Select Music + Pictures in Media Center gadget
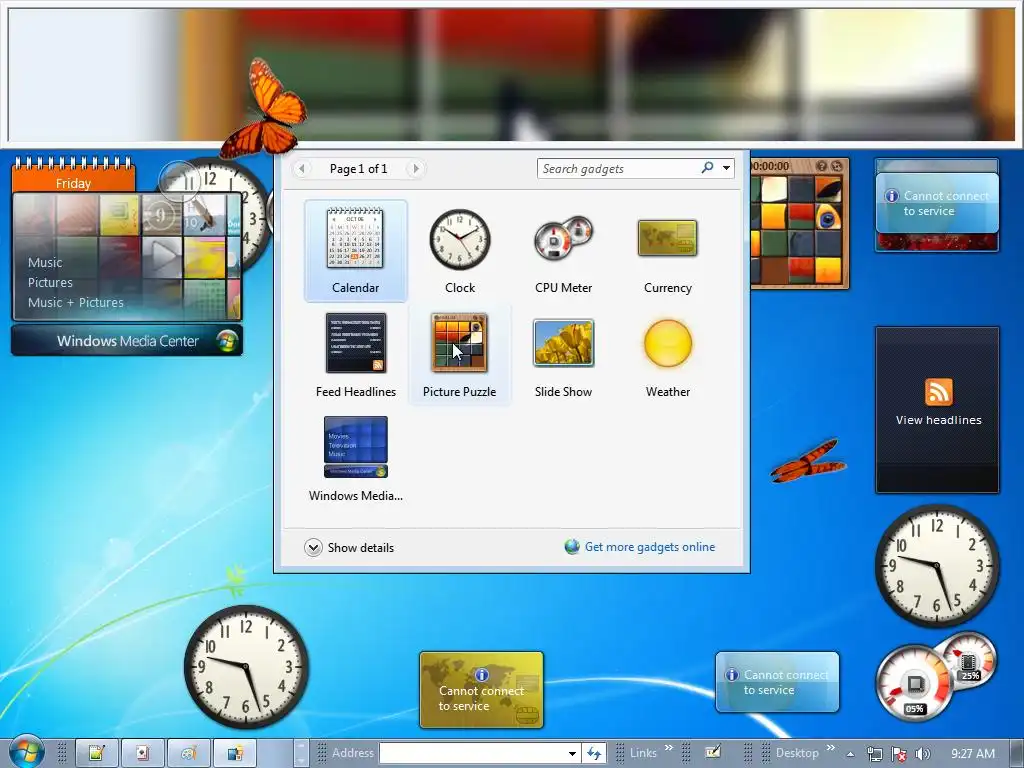The height and width of the screenshot is (768, 1024). [x=76, y=302]
